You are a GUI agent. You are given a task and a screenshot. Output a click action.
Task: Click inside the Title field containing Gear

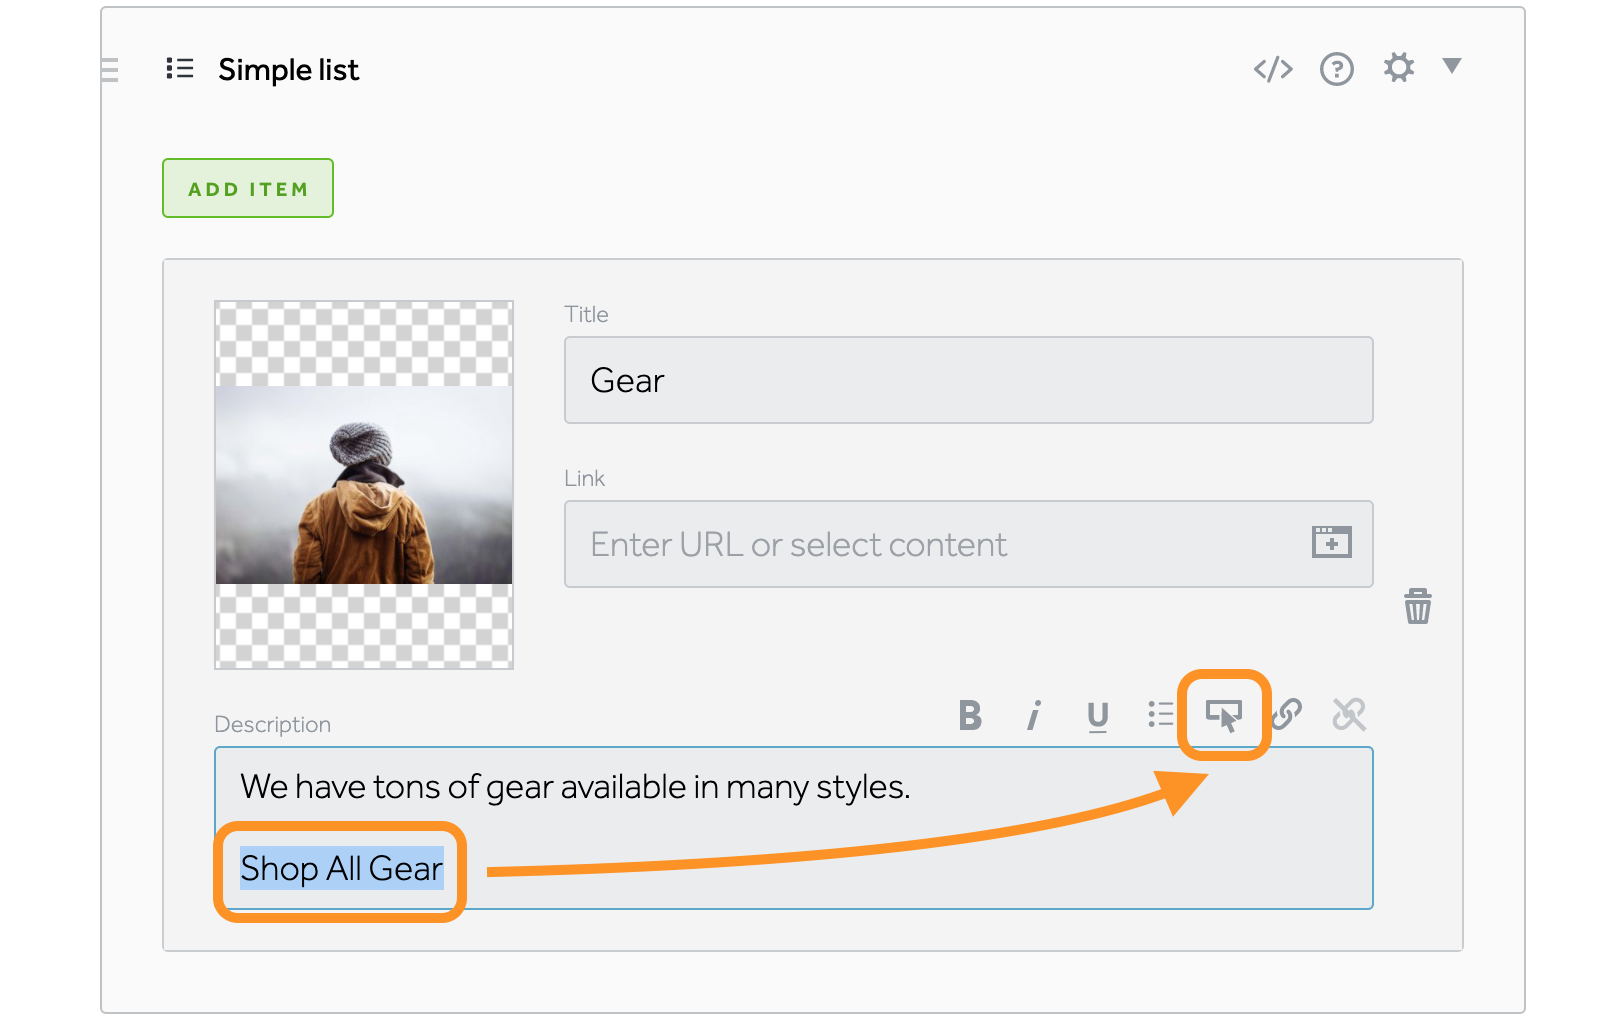[x=968, y=380]
